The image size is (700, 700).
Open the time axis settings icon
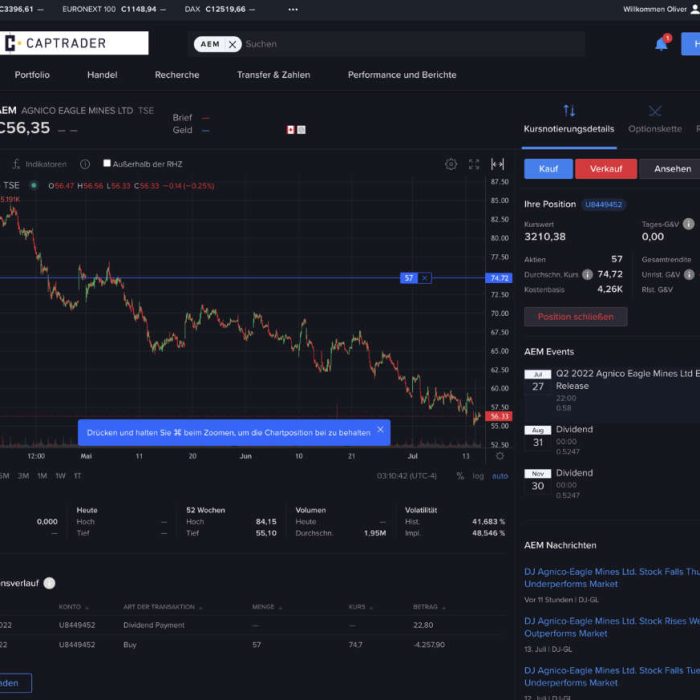click(x=500, y=456)
